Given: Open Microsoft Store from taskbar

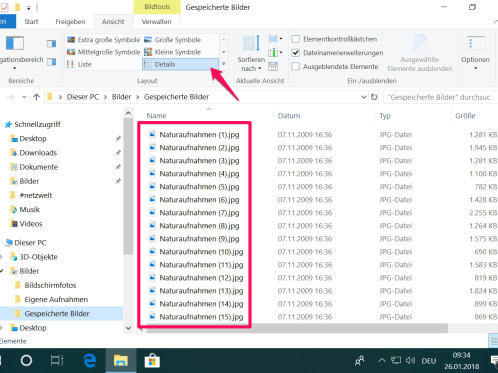Looking at the screenshot, I should click(x=152, y=360).
